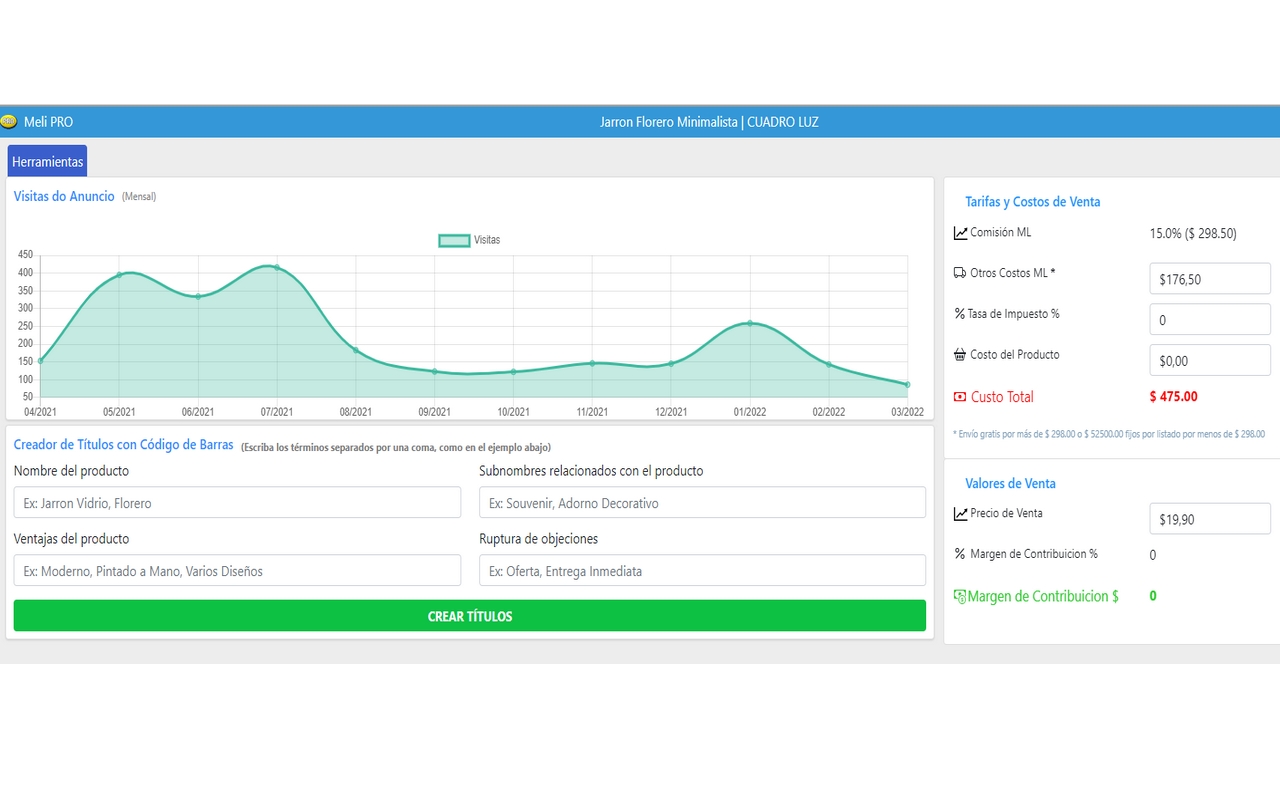Click the Envío gratis footnote text
This screenshot has width=1280, height=800.
pos(1109,434)
